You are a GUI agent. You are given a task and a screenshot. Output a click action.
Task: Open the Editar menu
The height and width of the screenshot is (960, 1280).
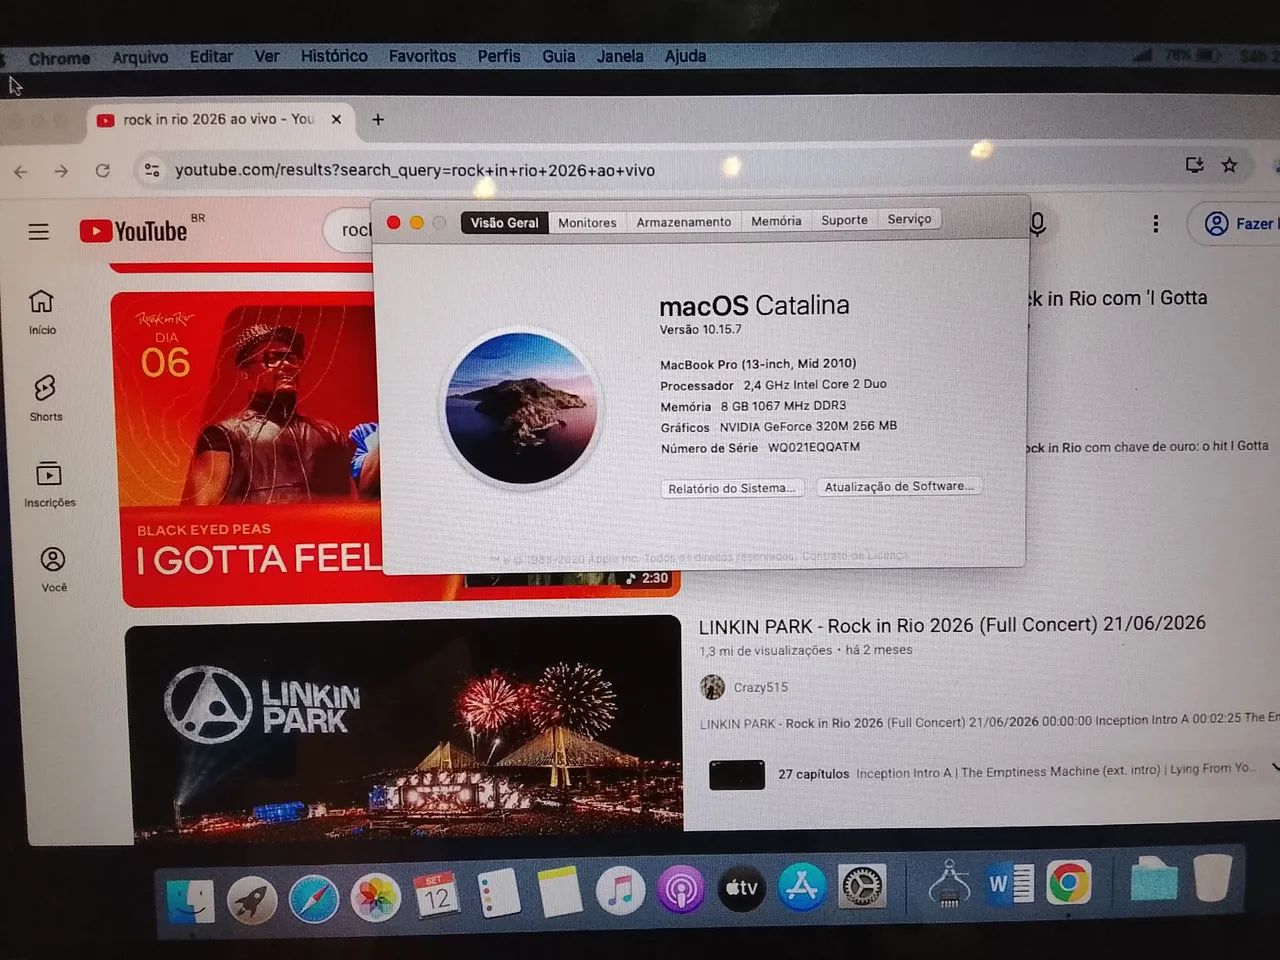211,57
